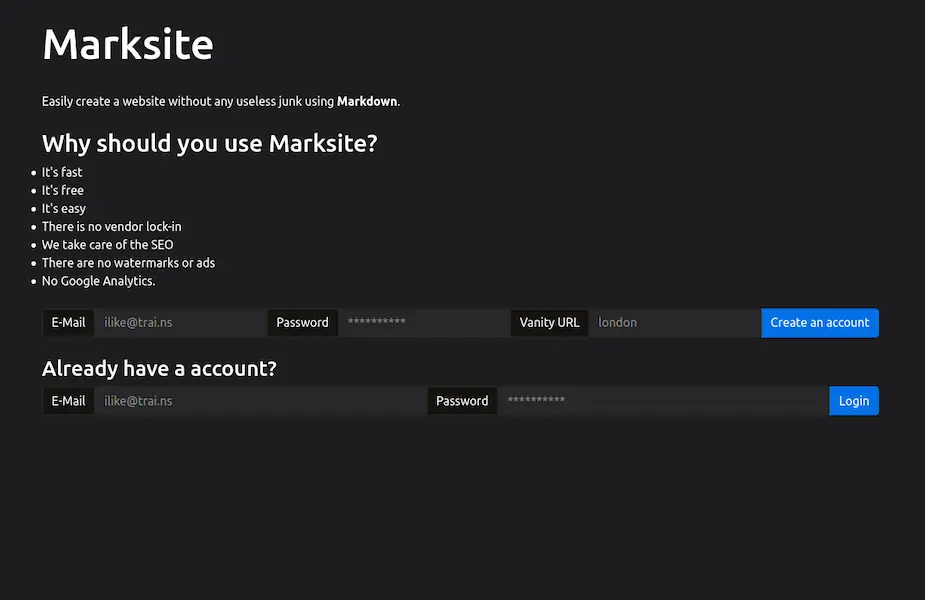Click the login form E-Mail label

pyautogui.click(x=68, y=401)
